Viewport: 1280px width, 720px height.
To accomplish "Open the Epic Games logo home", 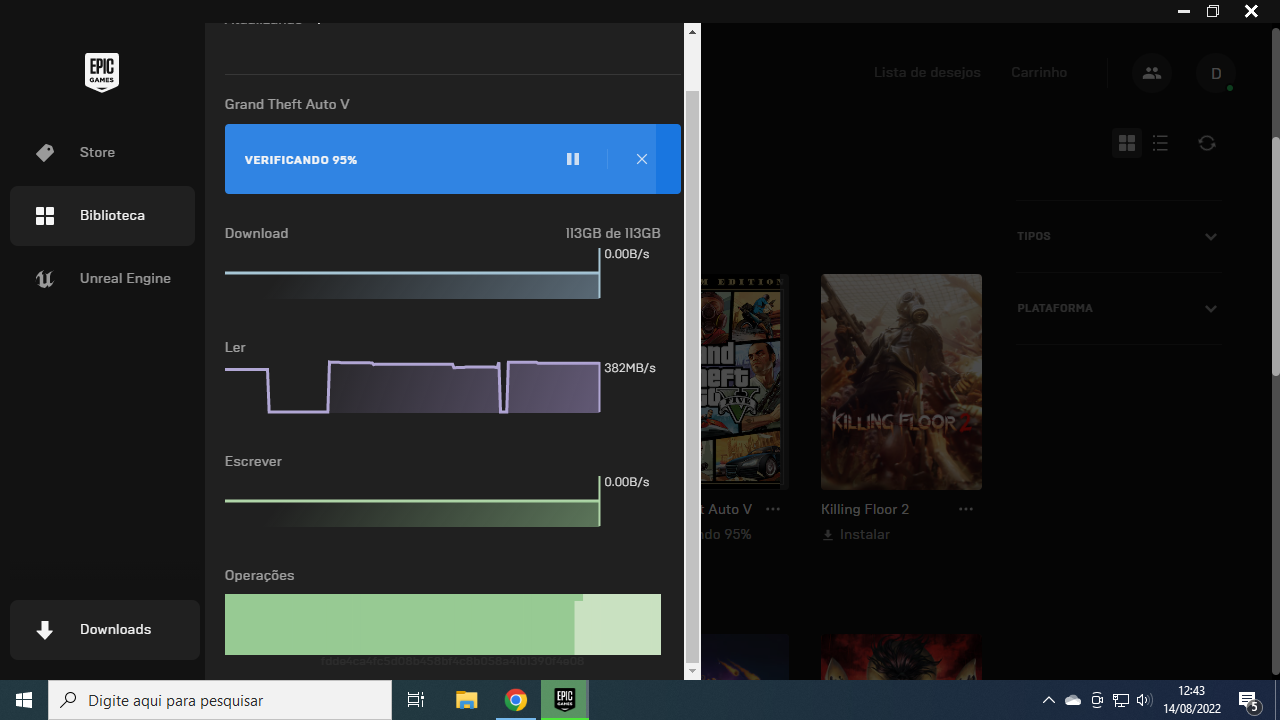I will coord(102,72).
